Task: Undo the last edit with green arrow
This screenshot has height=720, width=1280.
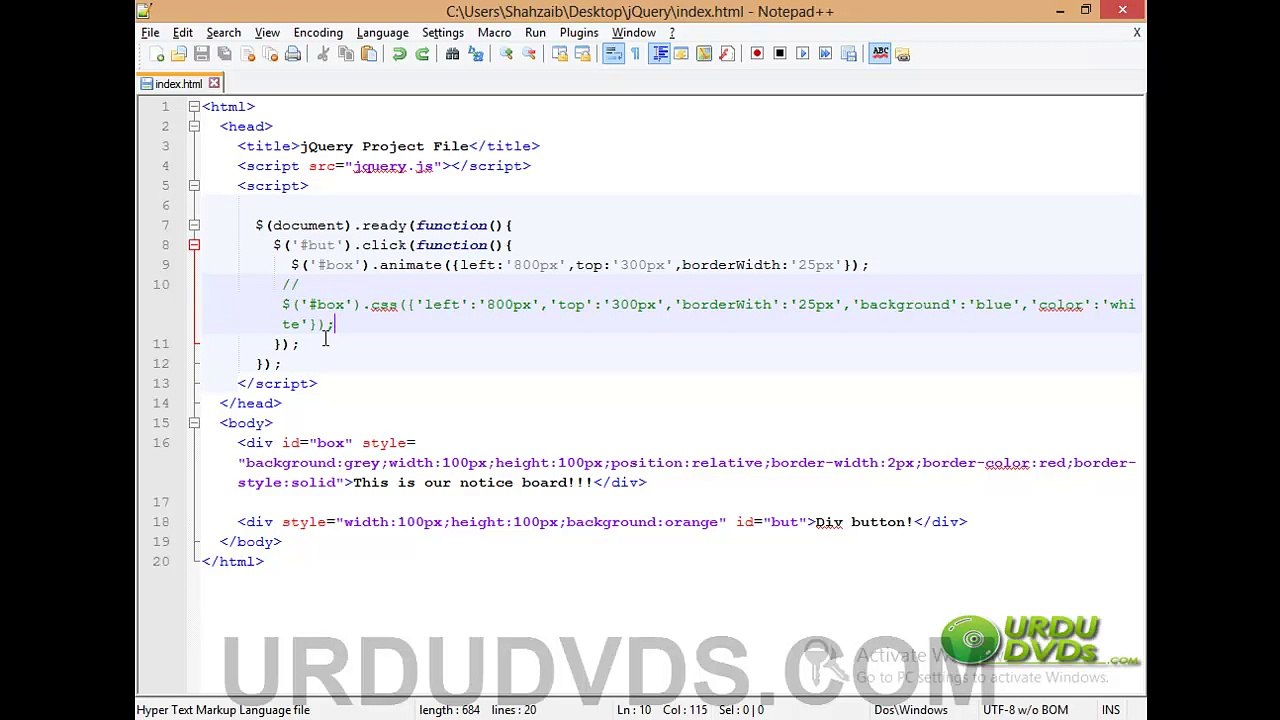Action: (399, 54)
